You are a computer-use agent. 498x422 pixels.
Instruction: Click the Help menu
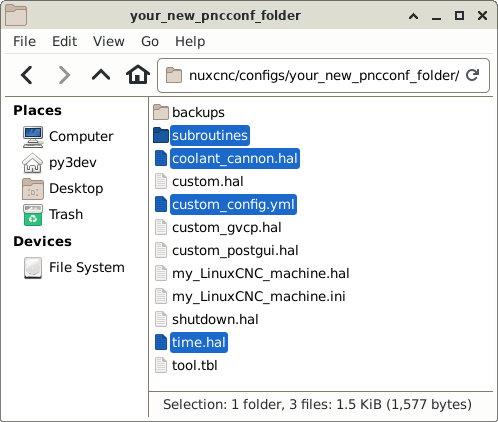pyautogui.click(x=190, y=42)
